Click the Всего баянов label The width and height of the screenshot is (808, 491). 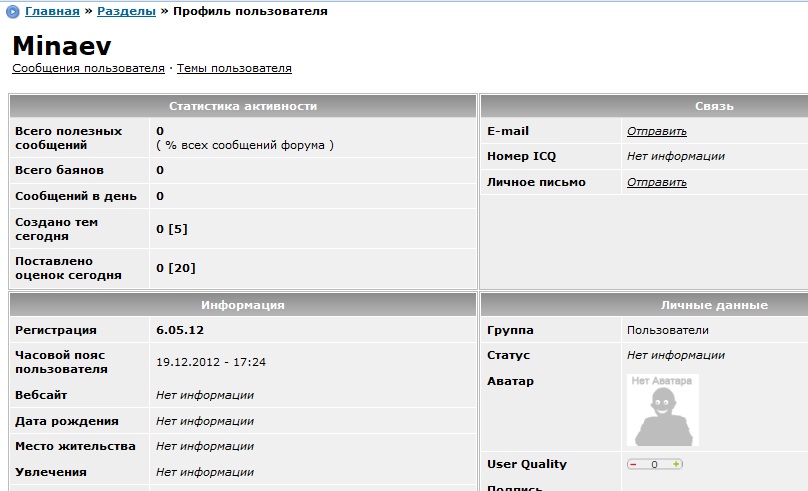tap(59, 170)
